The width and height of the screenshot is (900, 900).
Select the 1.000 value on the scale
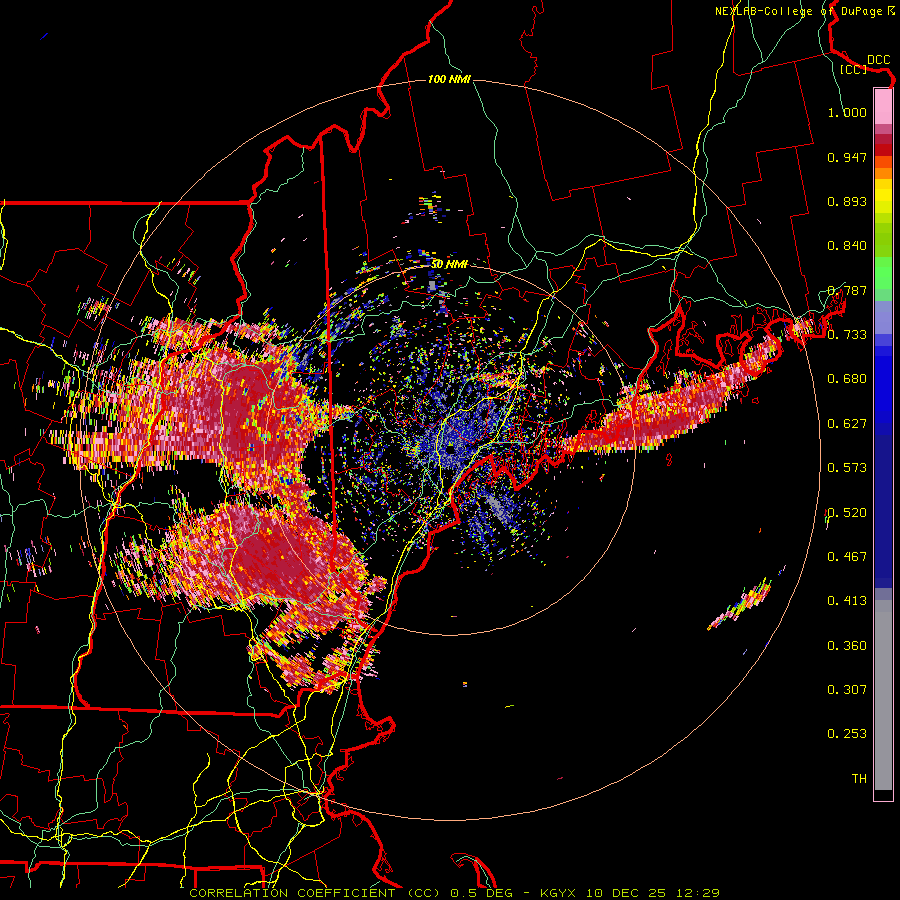tap(847, 112)
